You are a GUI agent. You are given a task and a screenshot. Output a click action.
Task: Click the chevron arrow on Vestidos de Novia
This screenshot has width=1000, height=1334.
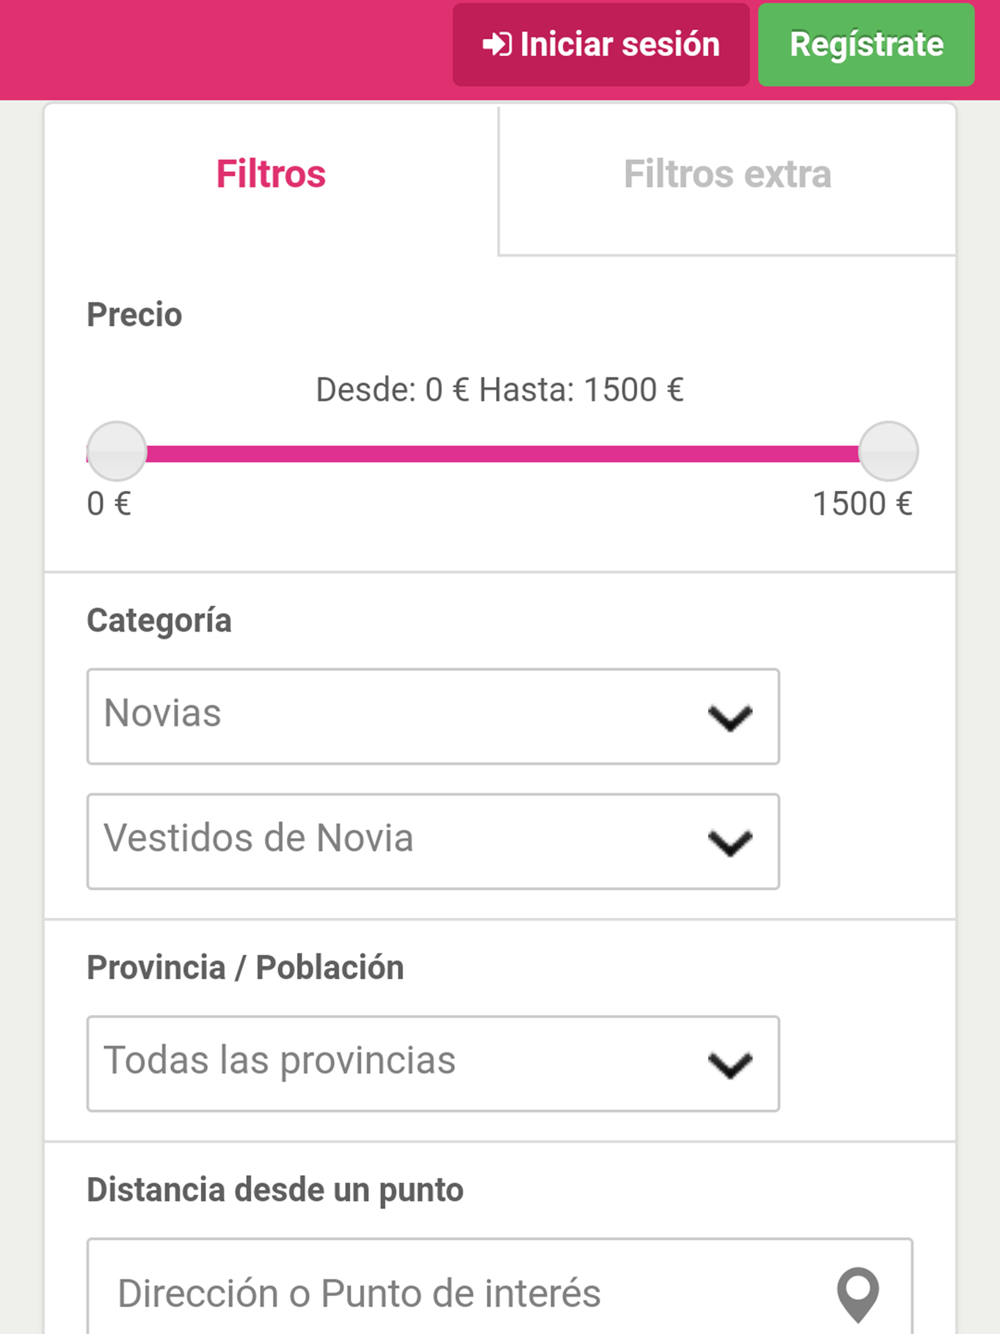point(730,843)
